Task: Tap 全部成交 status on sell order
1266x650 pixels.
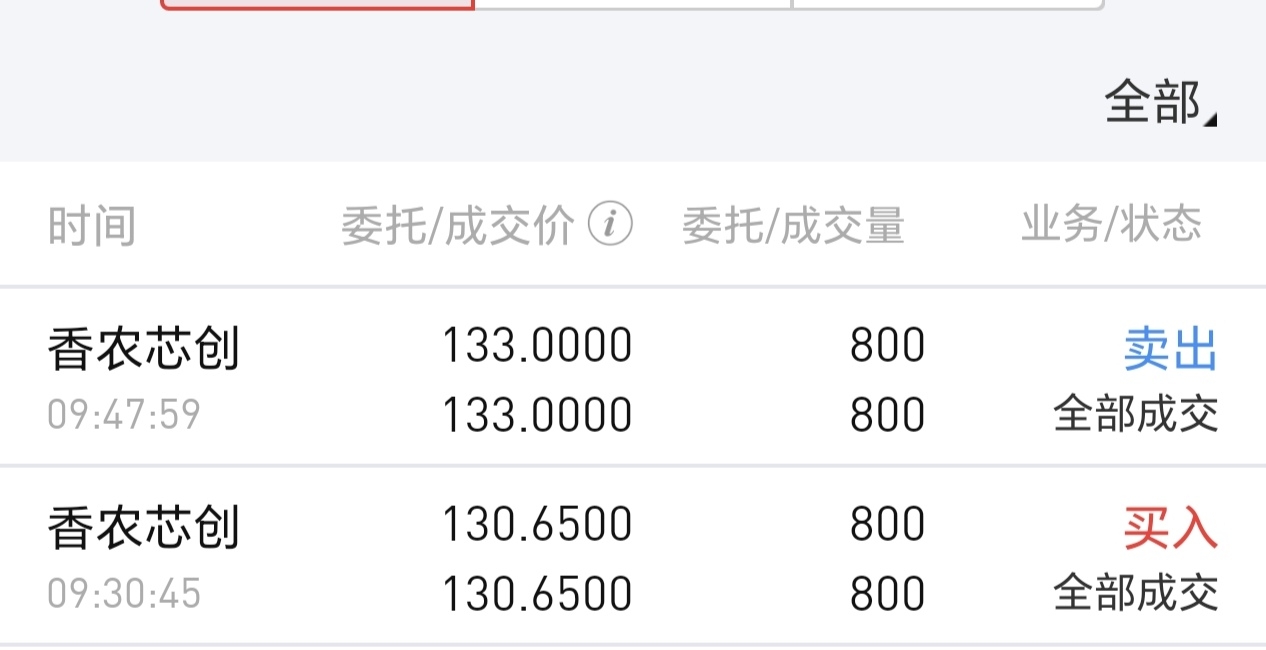Action: pos(1136,414)
